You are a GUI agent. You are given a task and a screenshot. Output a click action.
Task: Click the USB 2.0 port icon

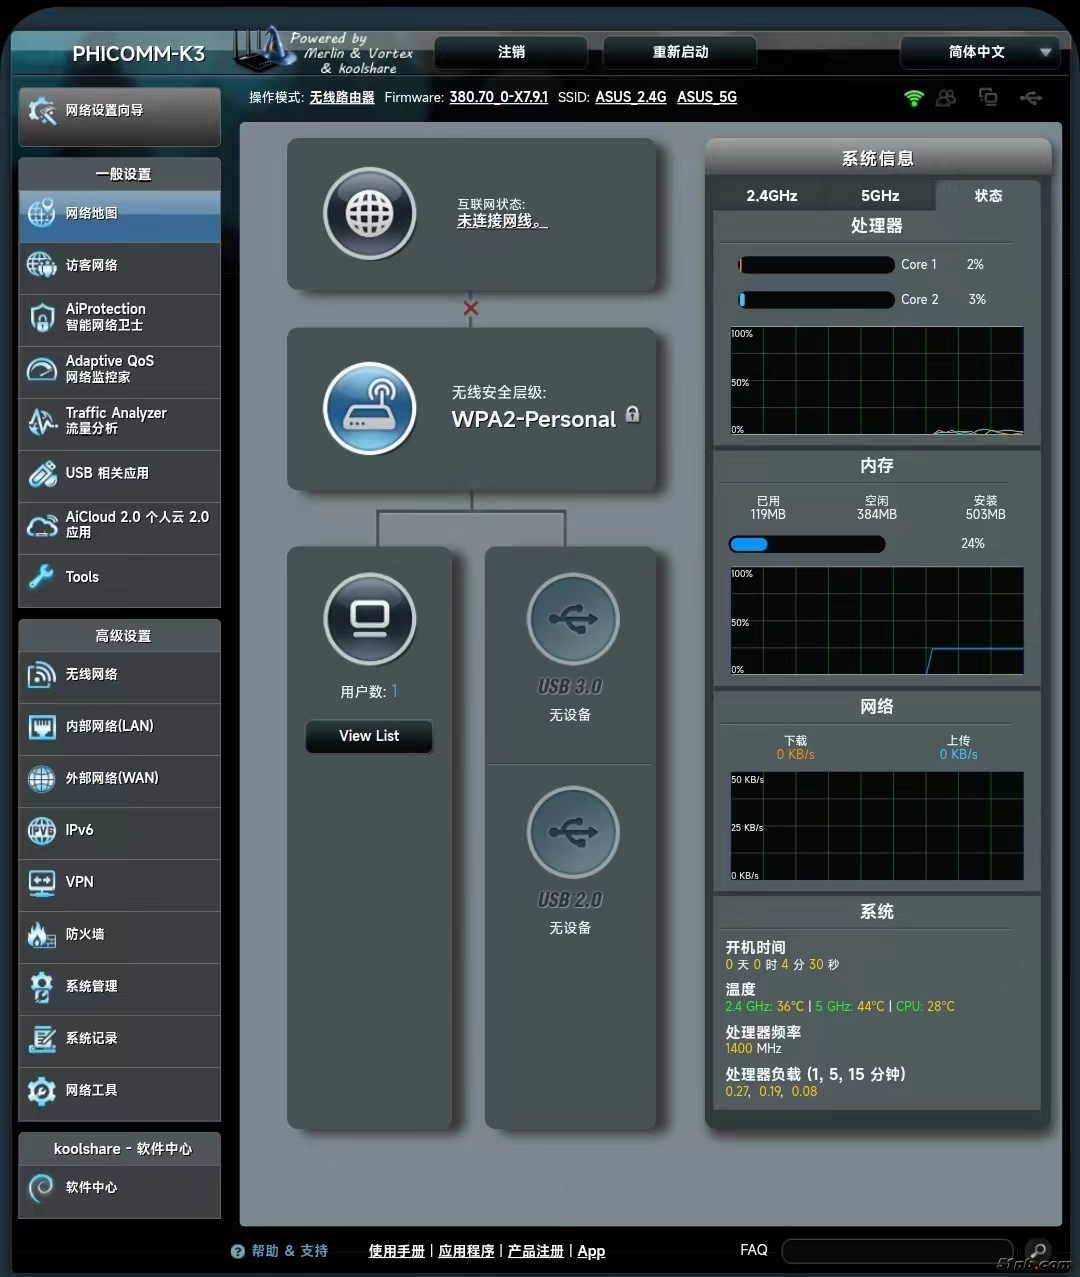[x=573, y=832]
